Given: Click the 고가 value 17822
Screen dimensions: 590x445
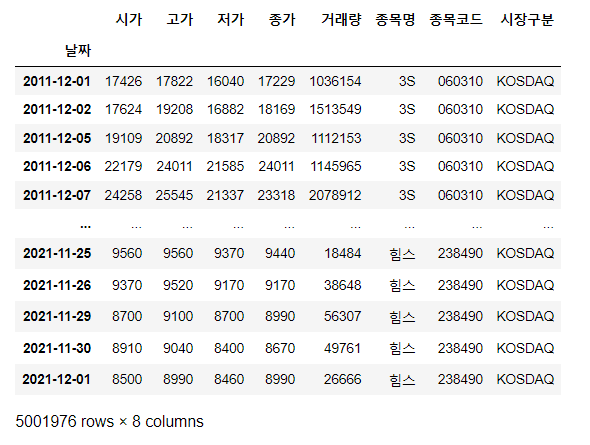Looking at the screenshot, I should click(174, 81).
